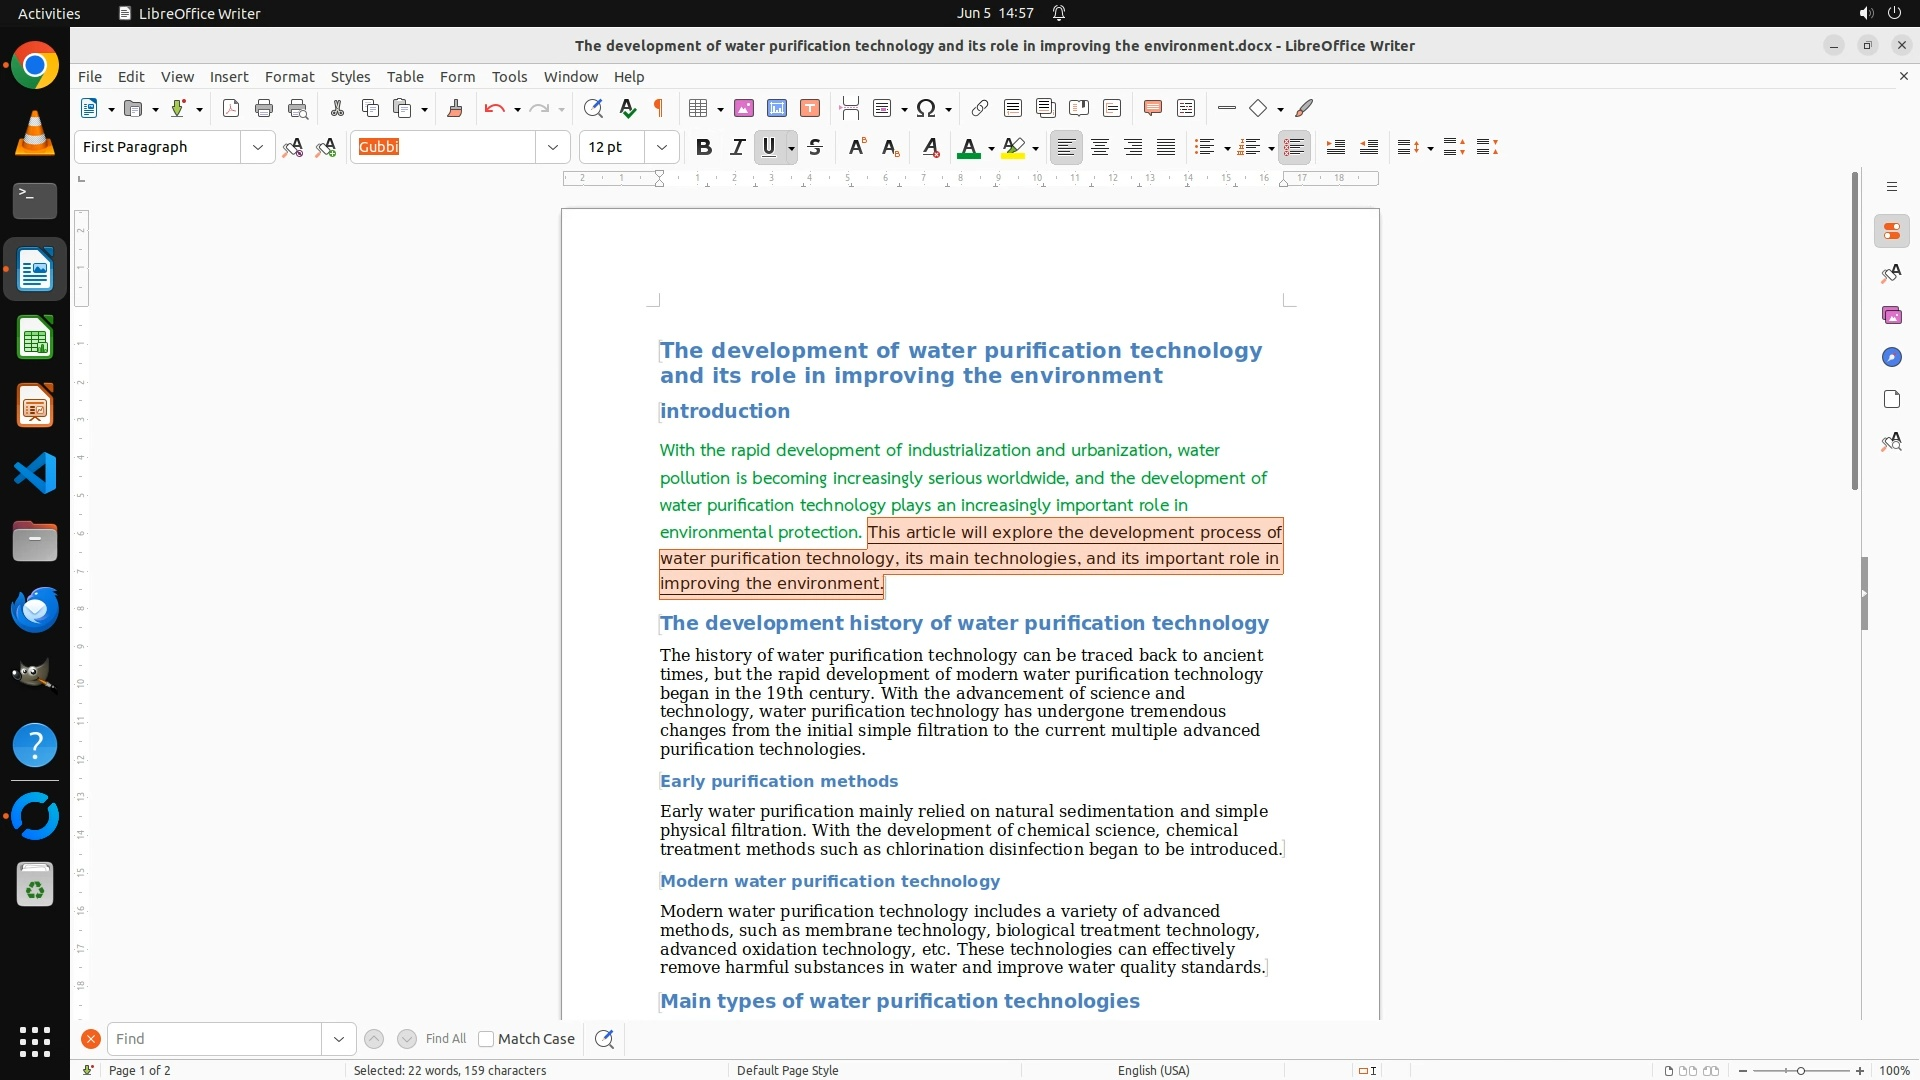Click the Insert Special Character omega icon
1920x1080 pixels.
coord(926,108)
